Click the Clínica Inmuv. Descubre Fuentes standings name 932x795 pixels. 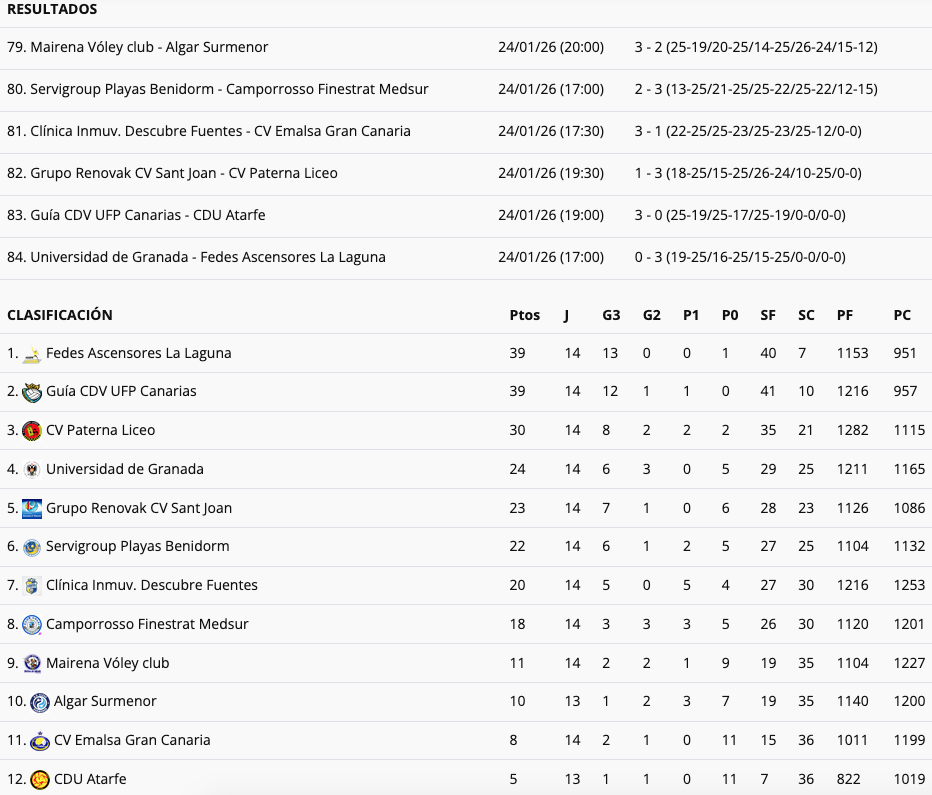(151, 585)
